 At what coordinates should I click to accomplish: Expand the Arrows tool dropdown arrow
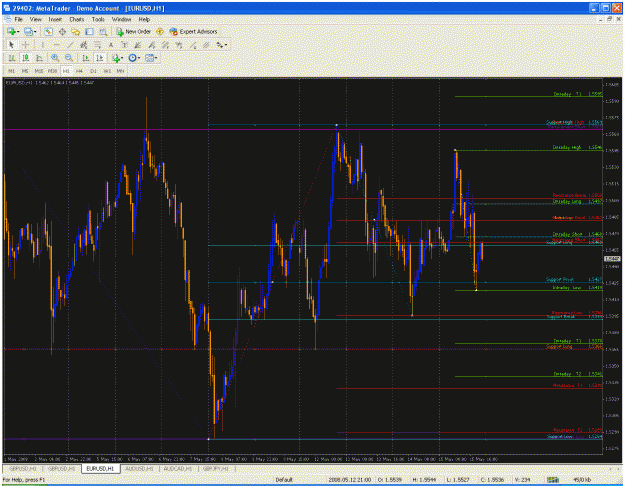[226, 45]
